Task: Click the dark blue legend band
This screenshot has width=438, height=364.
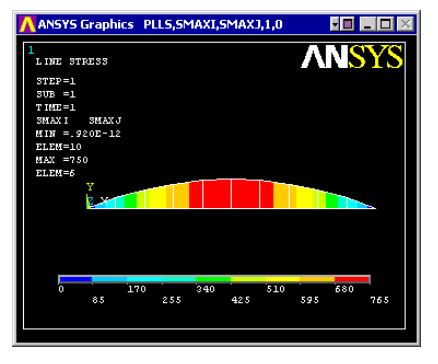Action: pyautogui.click(x=76, y=279)
